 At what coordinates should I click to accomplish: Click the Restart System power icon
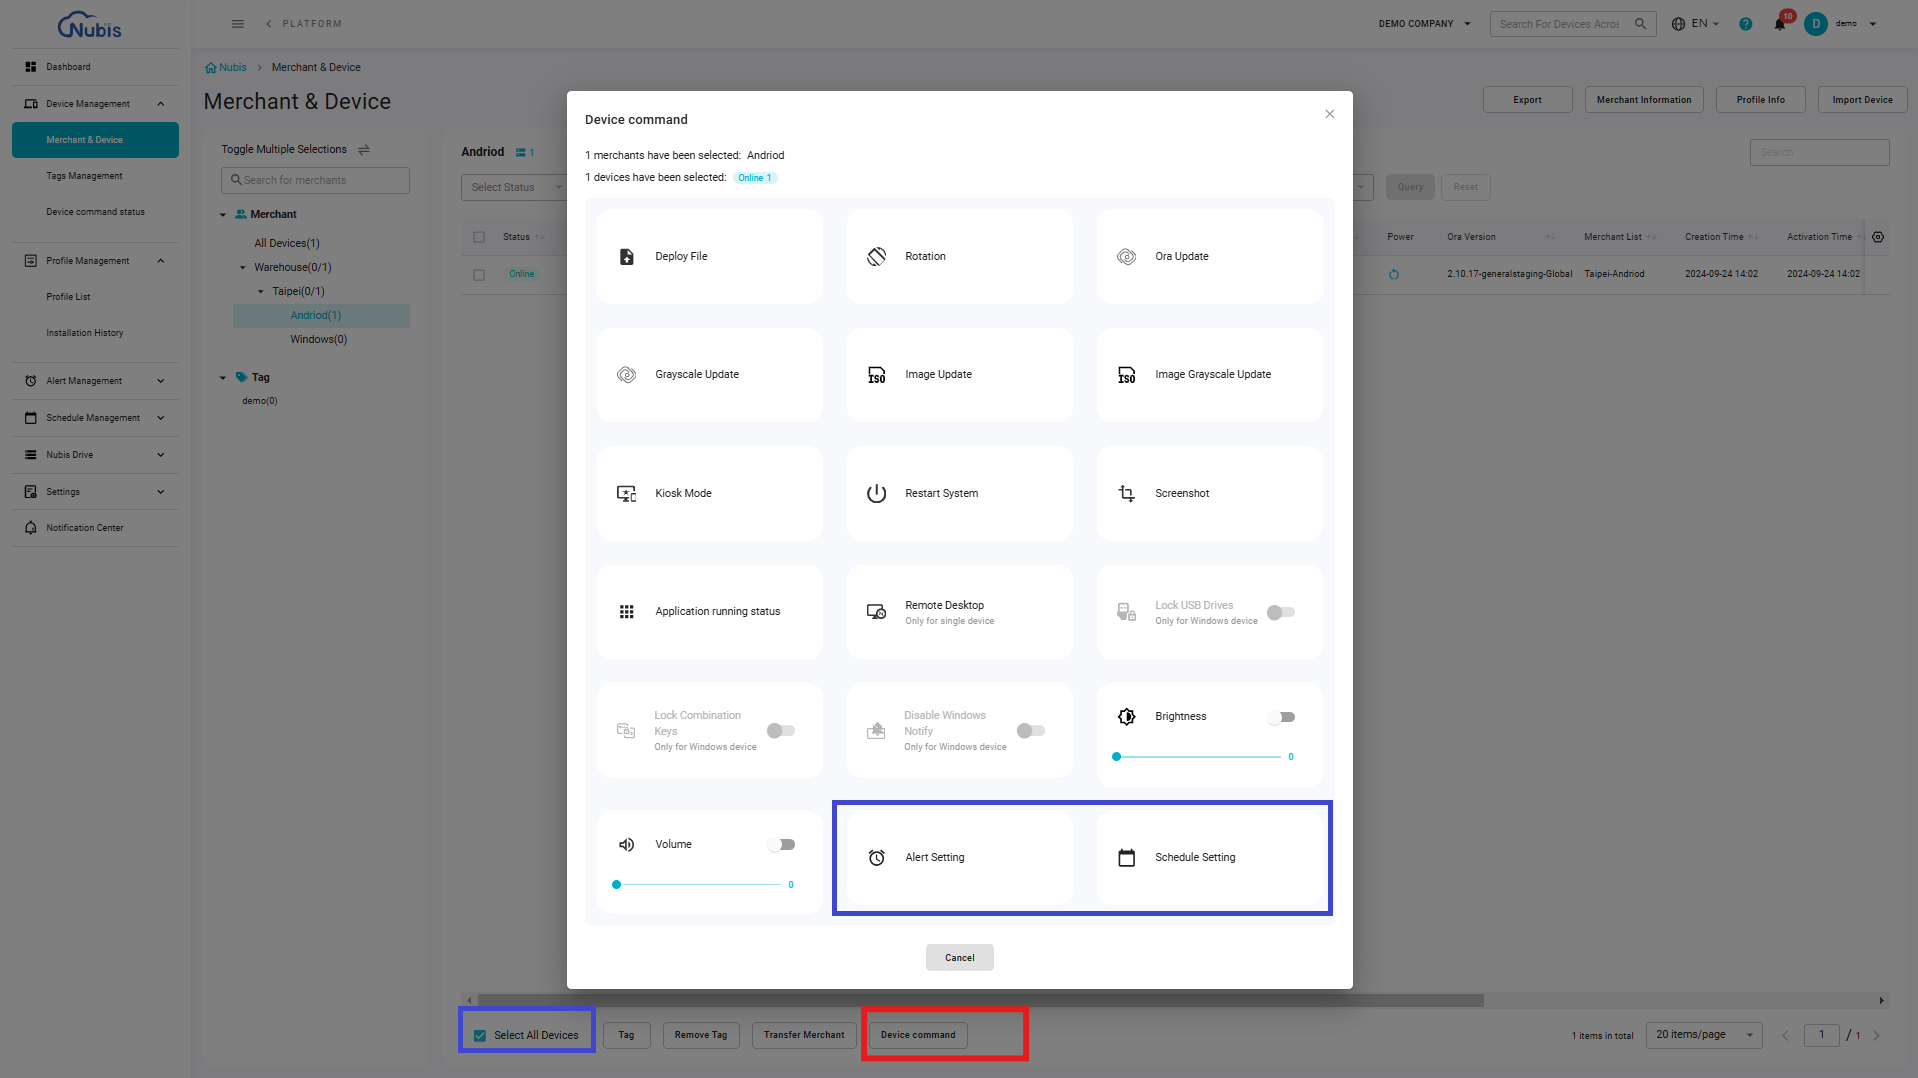click(876, 493)
